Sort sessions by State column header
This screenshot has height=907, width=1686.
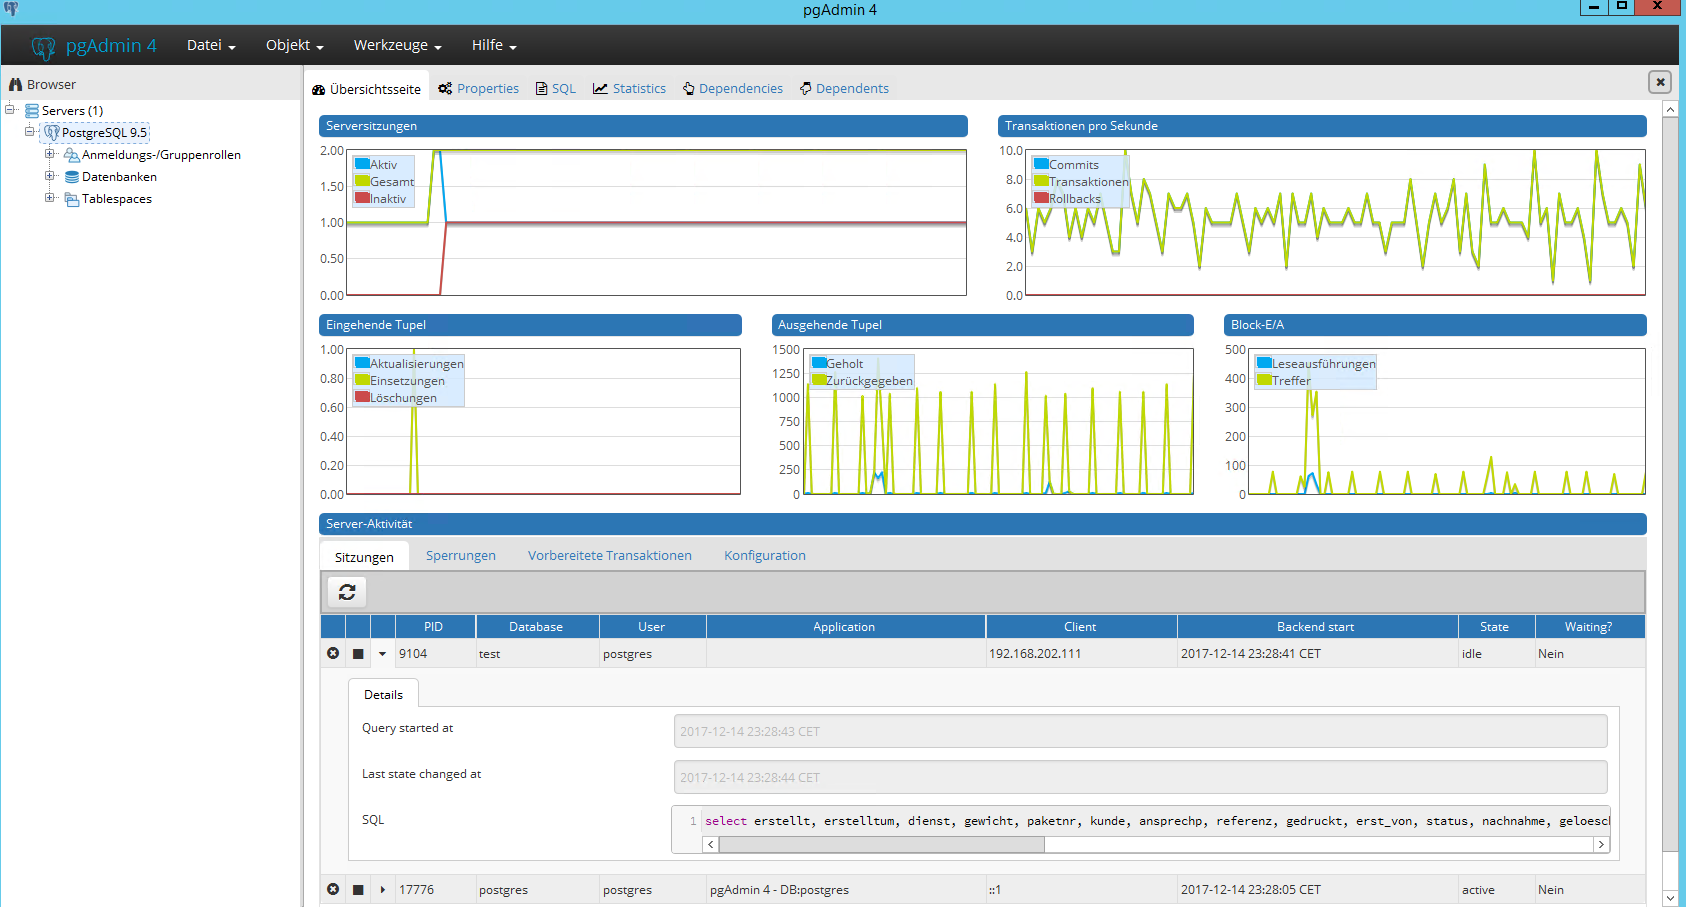pyautogui.click(x=1496, y=627)
